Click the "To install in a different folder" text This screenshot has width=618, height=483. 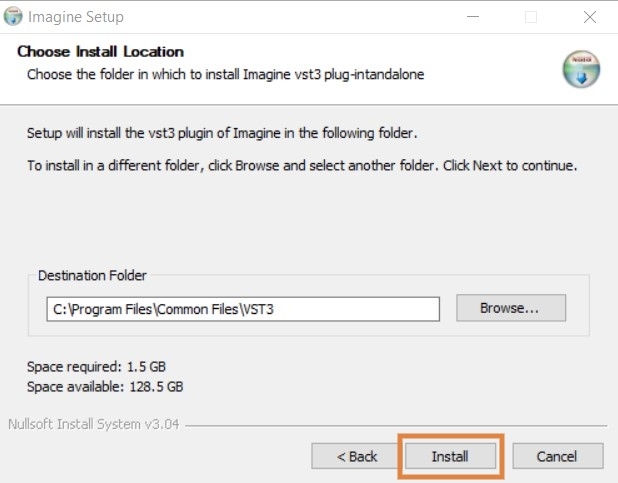[302, 164]
